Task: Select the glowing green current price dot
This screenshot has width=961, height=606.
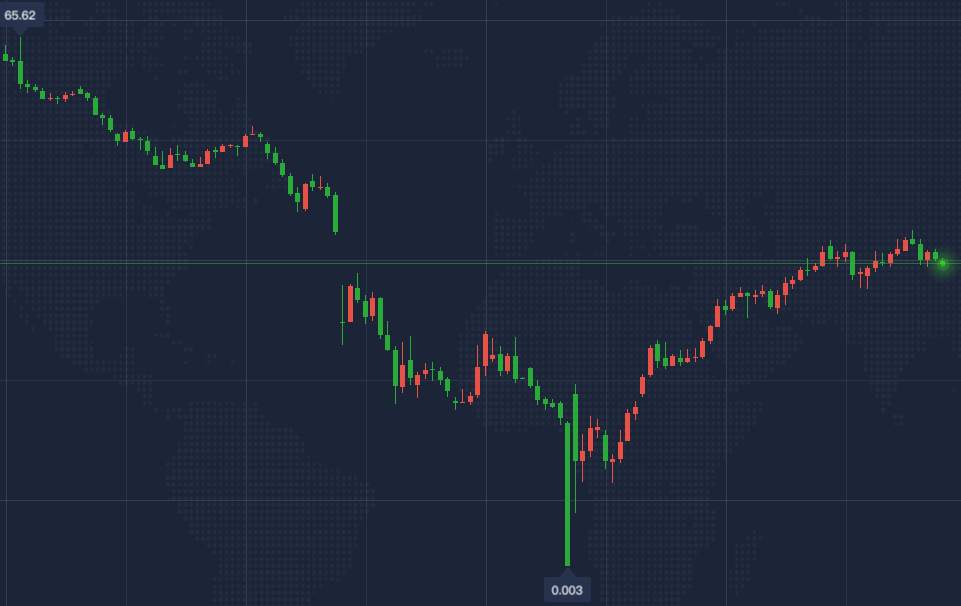Action: (943, 263)
